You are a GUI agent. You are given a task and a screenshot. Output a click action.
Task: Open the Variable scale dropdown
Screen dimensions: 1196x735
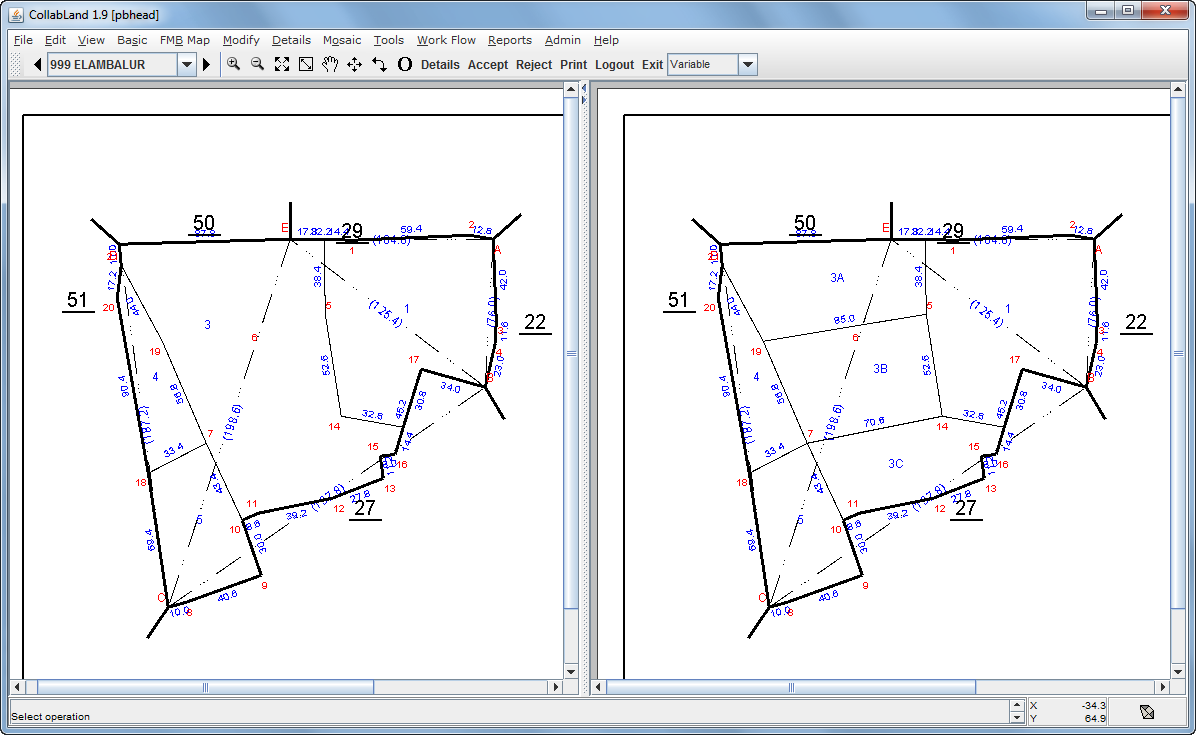748,65
